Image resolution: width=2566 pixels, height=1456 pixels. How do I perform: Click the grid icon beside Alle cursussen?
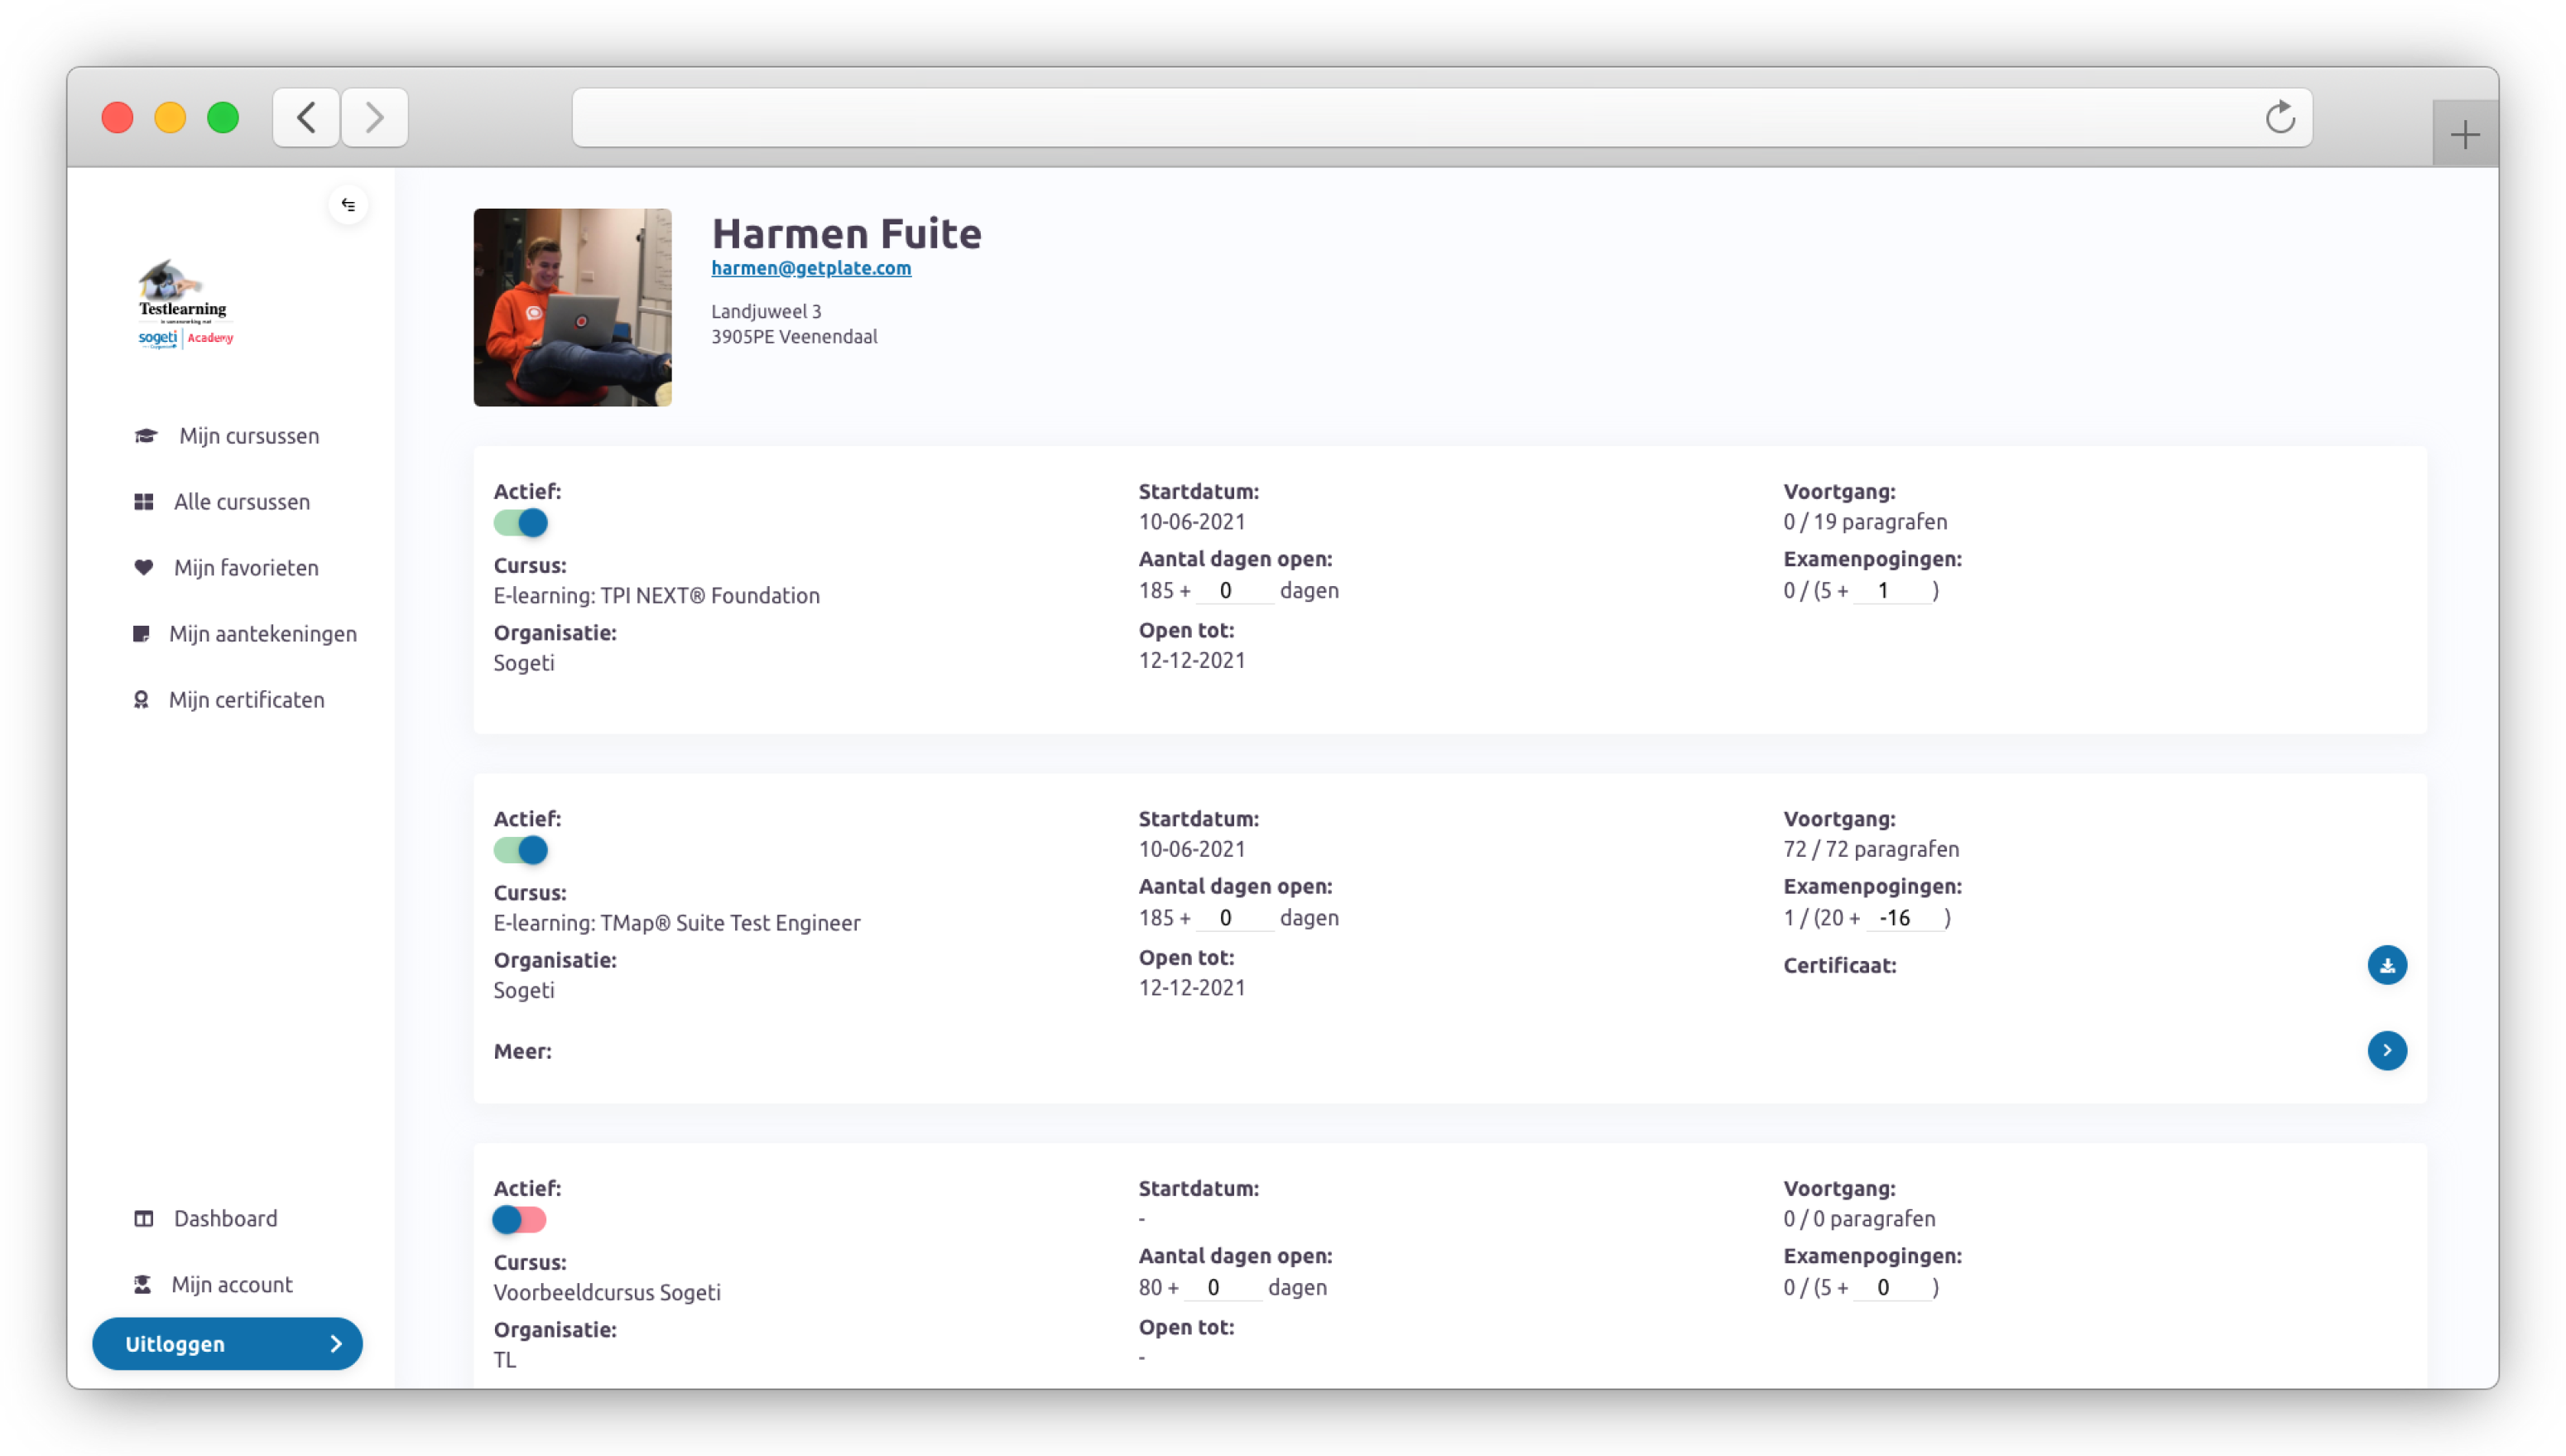144,502
